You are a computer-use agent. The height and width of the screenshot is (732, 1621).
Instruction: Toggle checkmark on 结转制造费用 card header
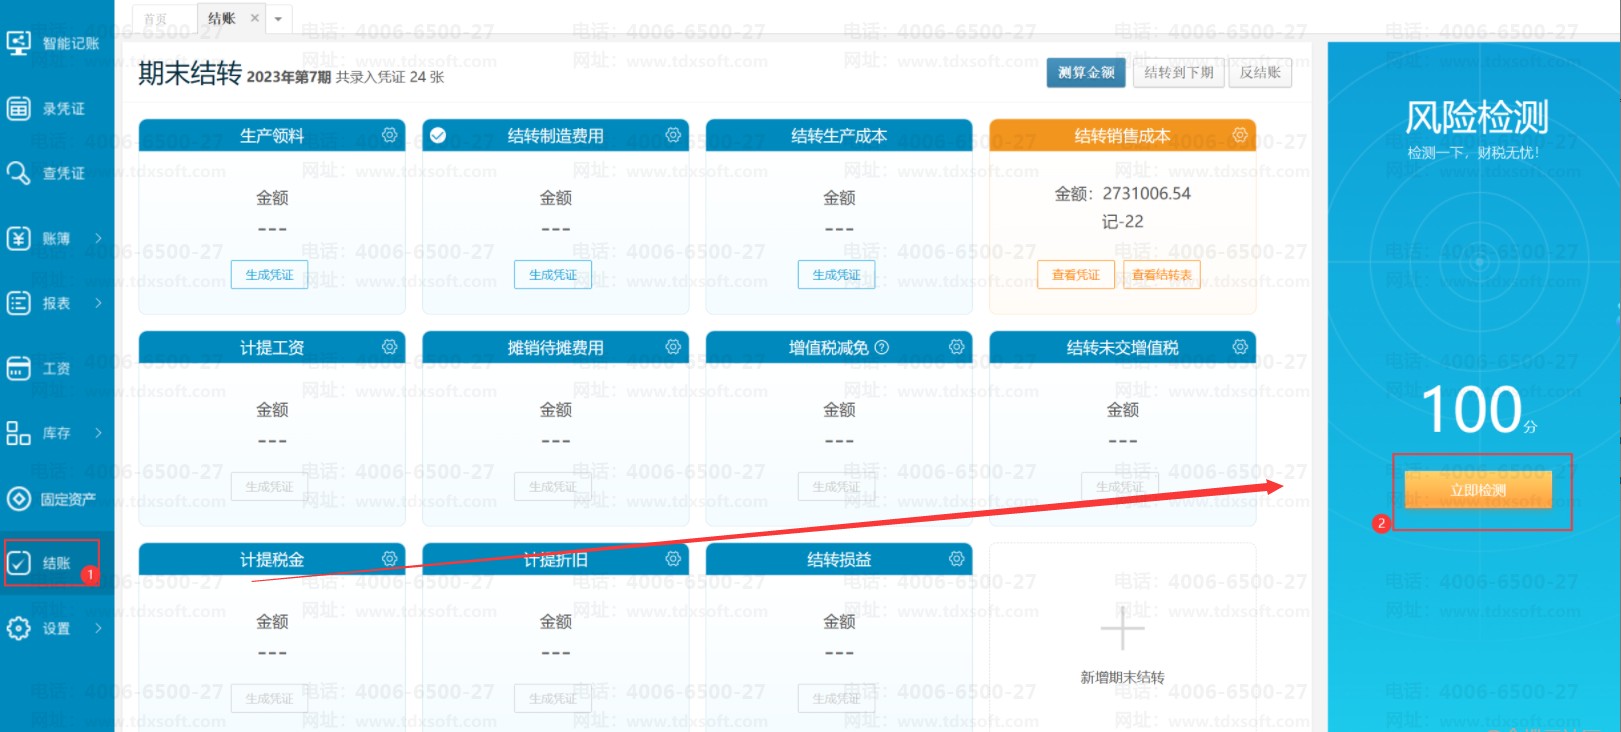(438, 135)
